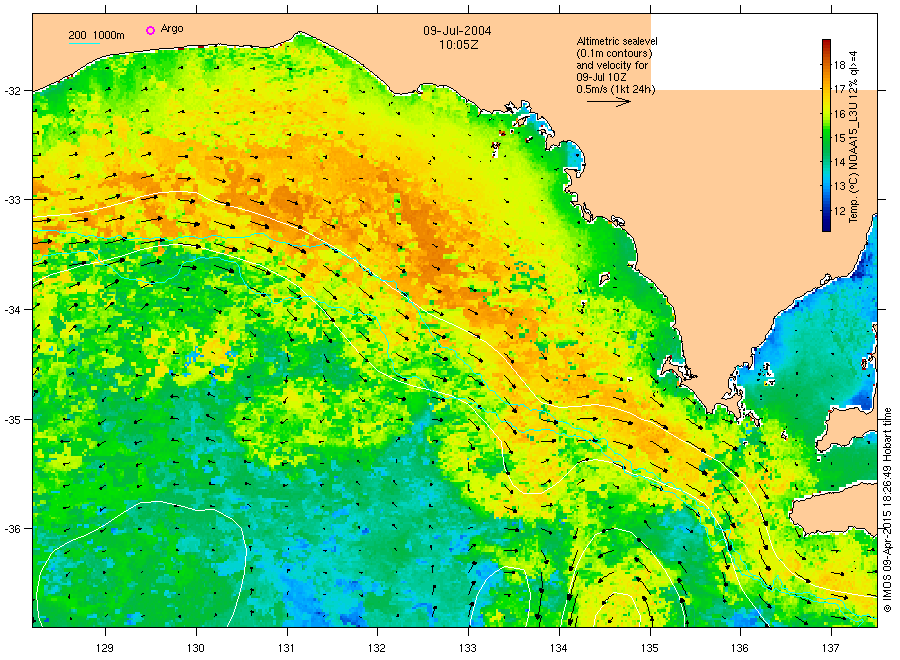Click the longitude axis label '137'
The image size is (900, 660).
[831, 649]
